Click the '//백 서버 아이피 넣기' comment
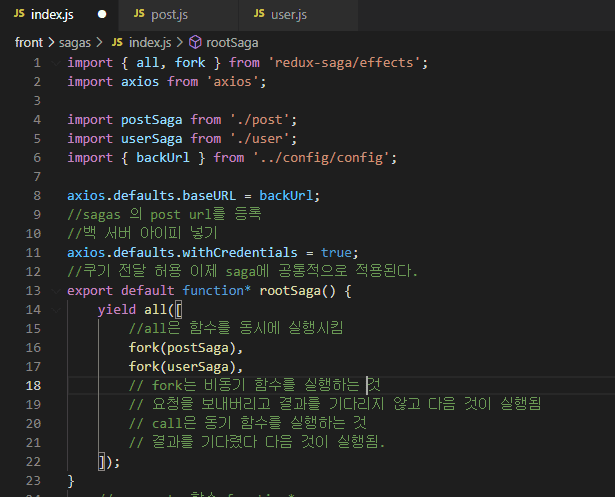 pyautogui.click(x=142, y=233)
